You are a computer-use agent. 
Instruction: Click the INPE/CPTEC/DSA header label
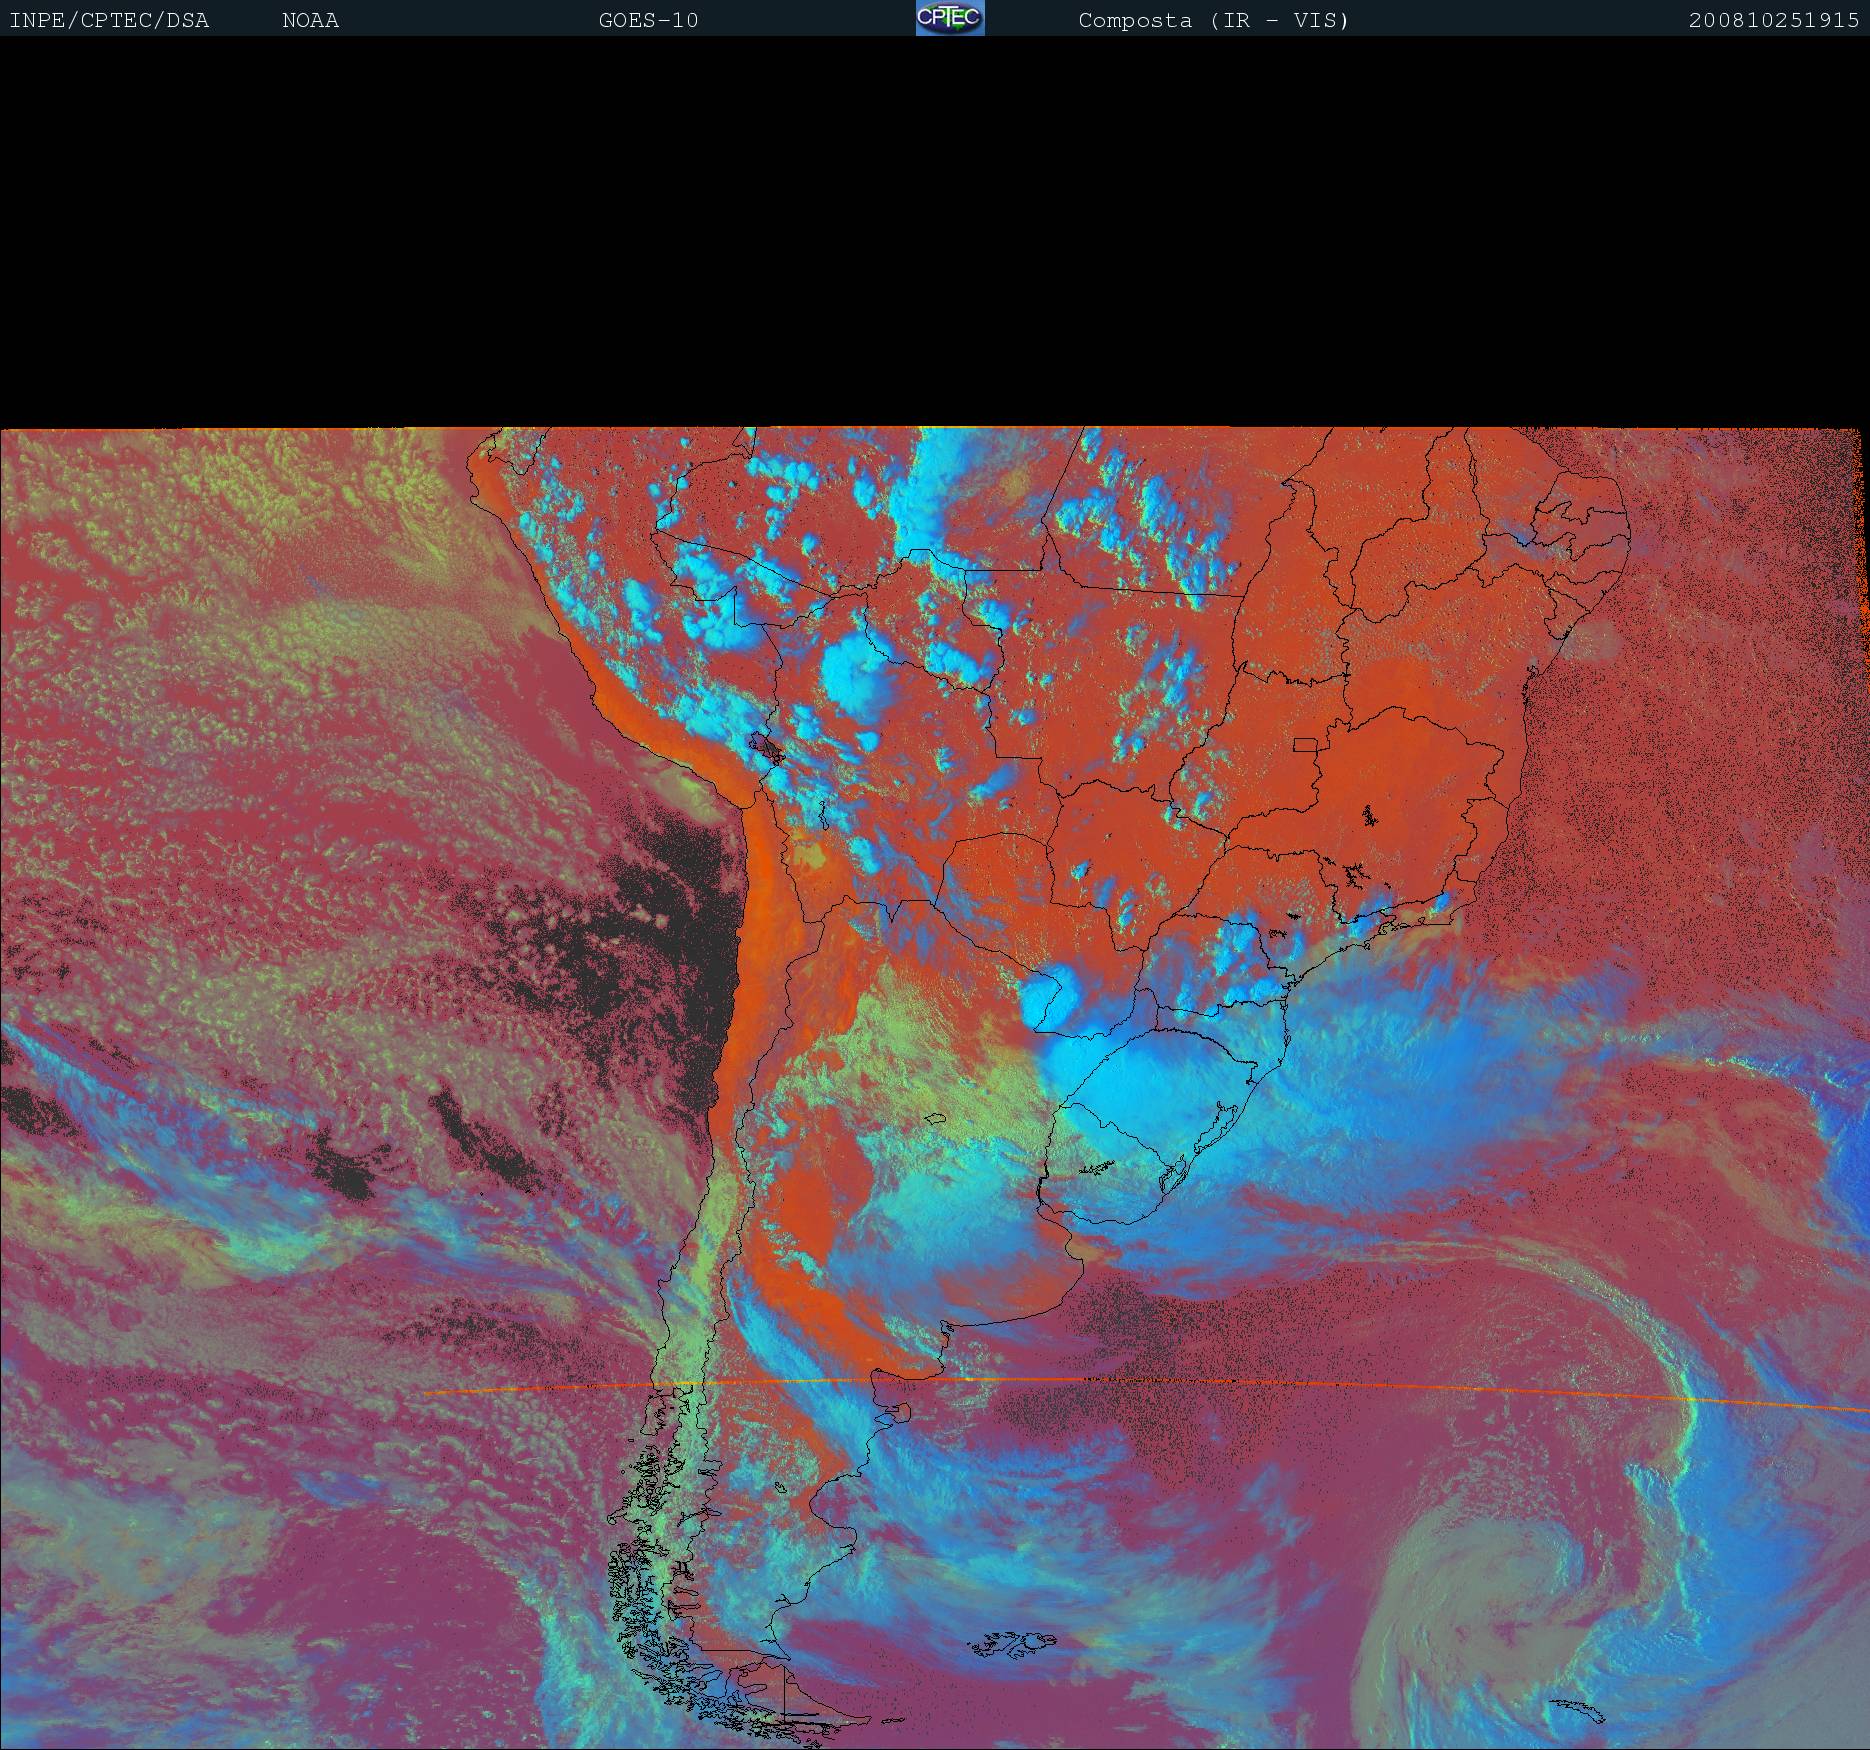tap(109, 20)
